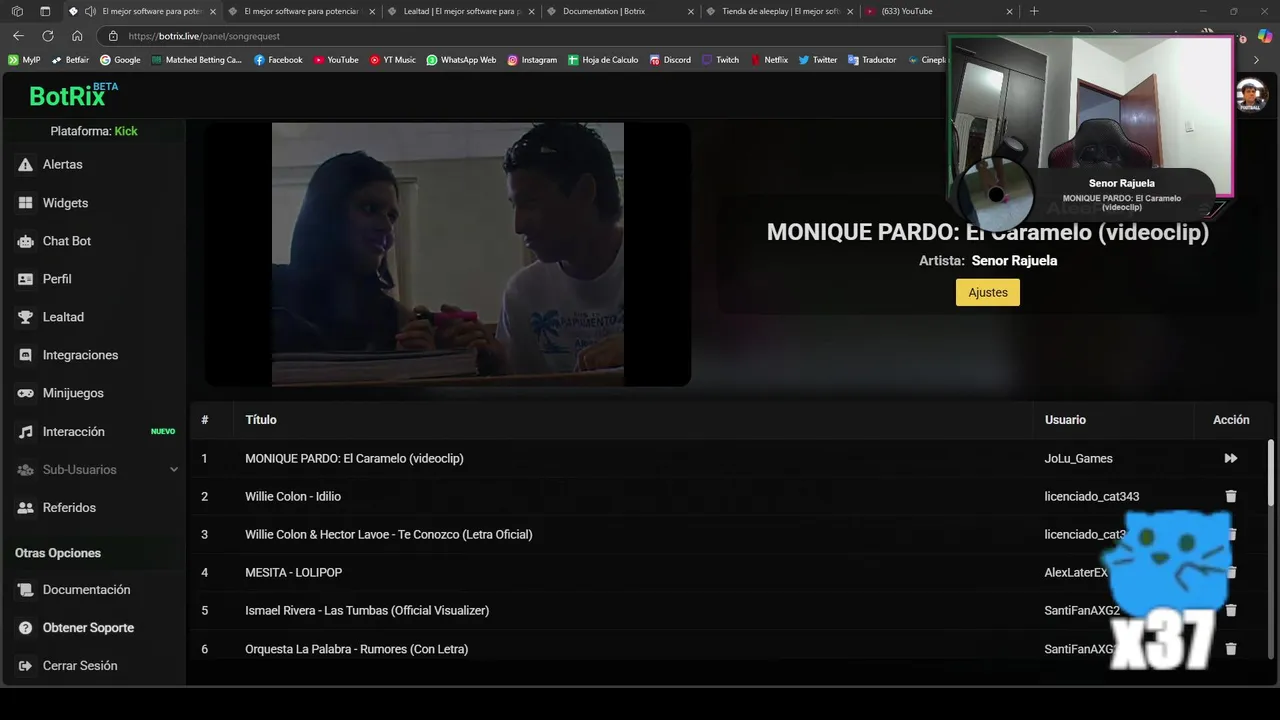Open the Twitter bookmark
This screenshot has height=720, width=1280.
[818, 60]
